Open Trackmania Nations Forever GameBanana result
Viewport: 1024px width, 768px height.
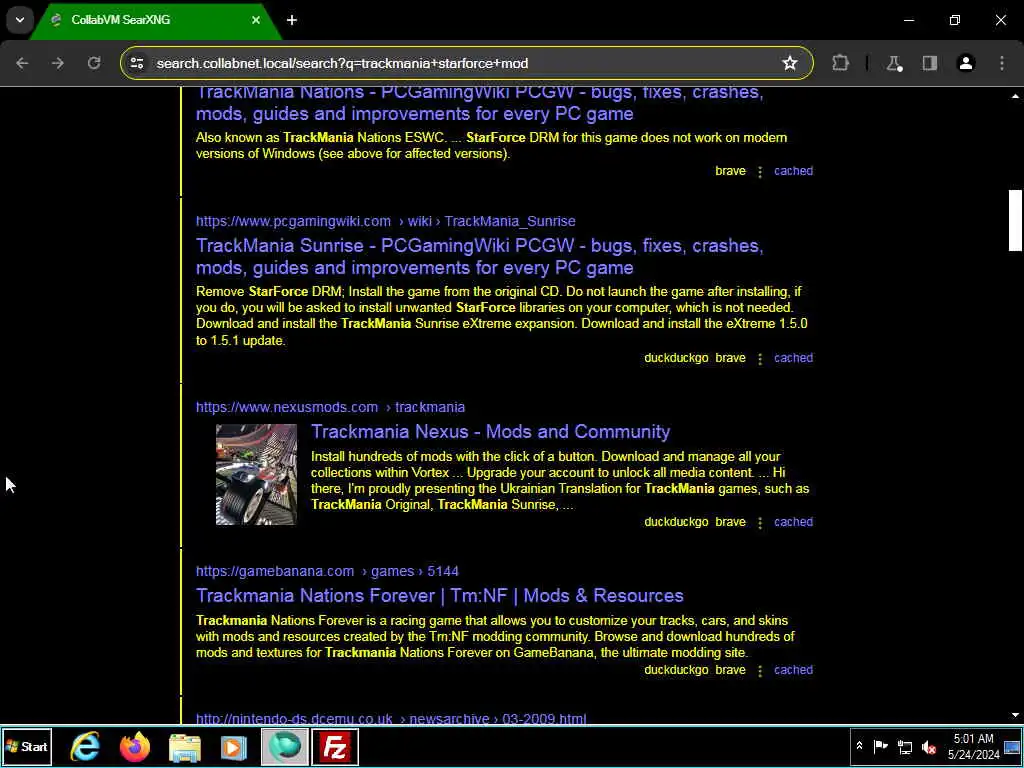440,596
